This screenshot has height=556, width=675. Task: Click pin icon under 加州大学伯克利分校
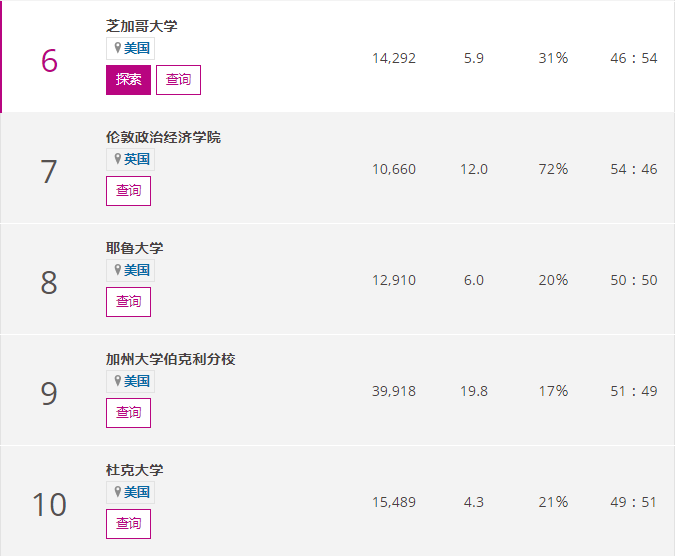coord(117,381)
